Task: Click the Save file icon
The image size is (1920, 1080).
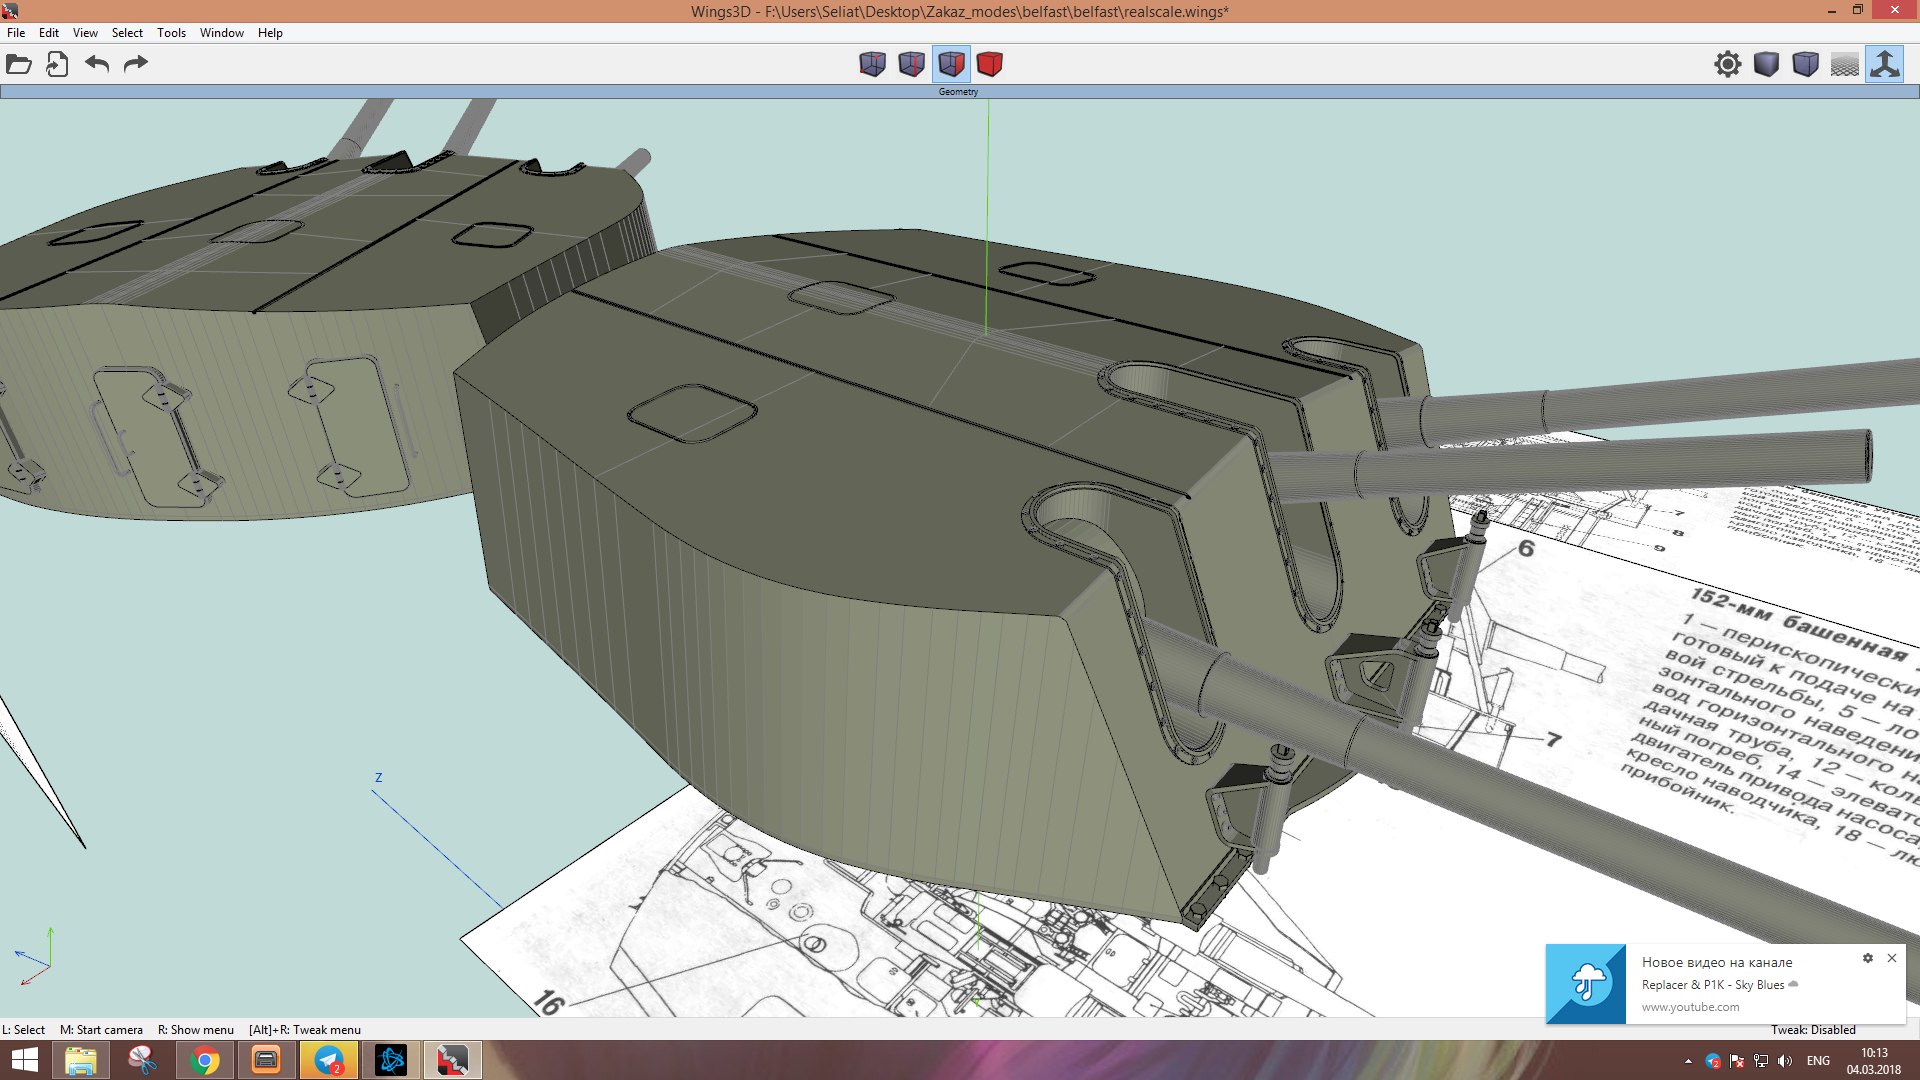Action: pyautogui.click(x=57, y=64)
